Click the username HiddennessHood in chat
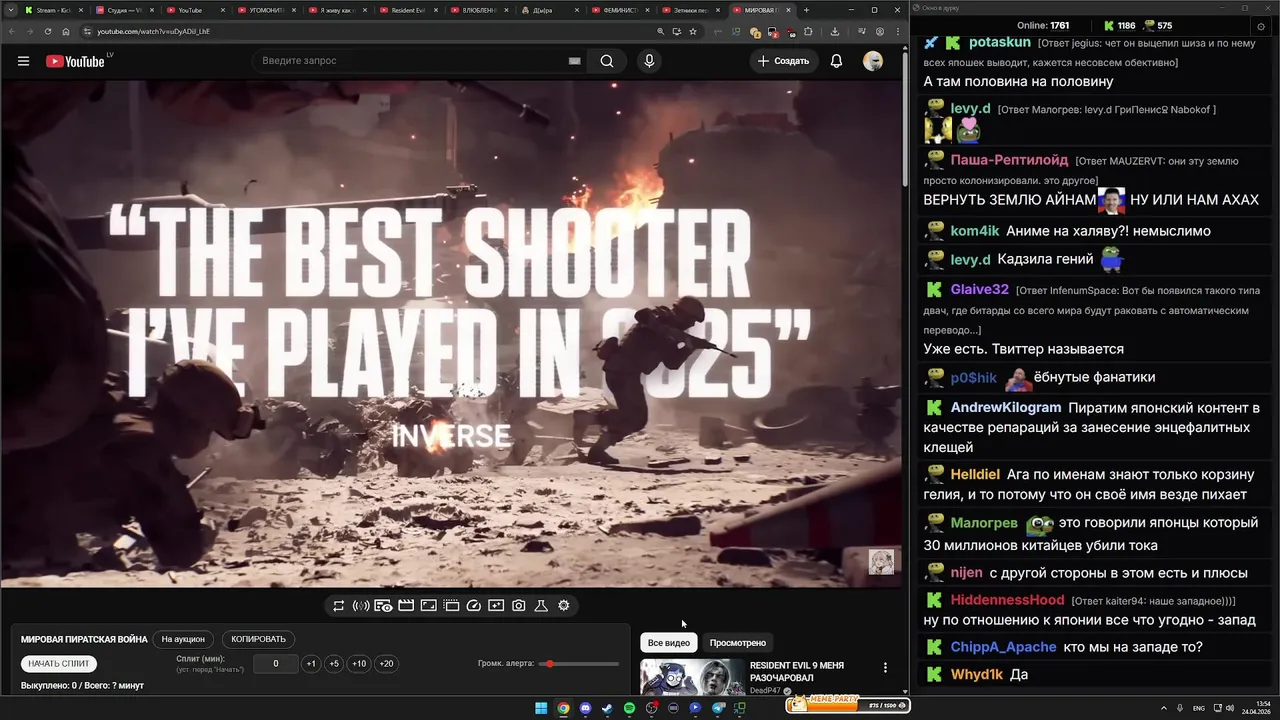 [1008, 600]
